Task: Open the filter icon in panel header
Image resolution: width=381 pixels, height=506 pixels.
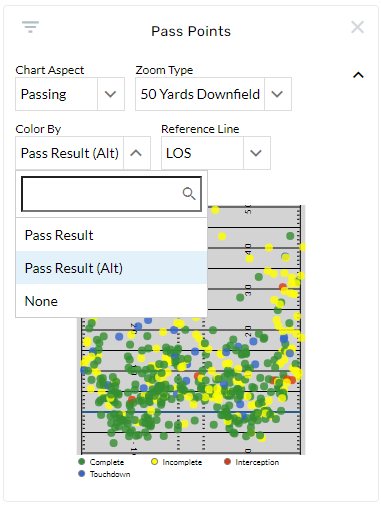Action: [x=30, y=27]
